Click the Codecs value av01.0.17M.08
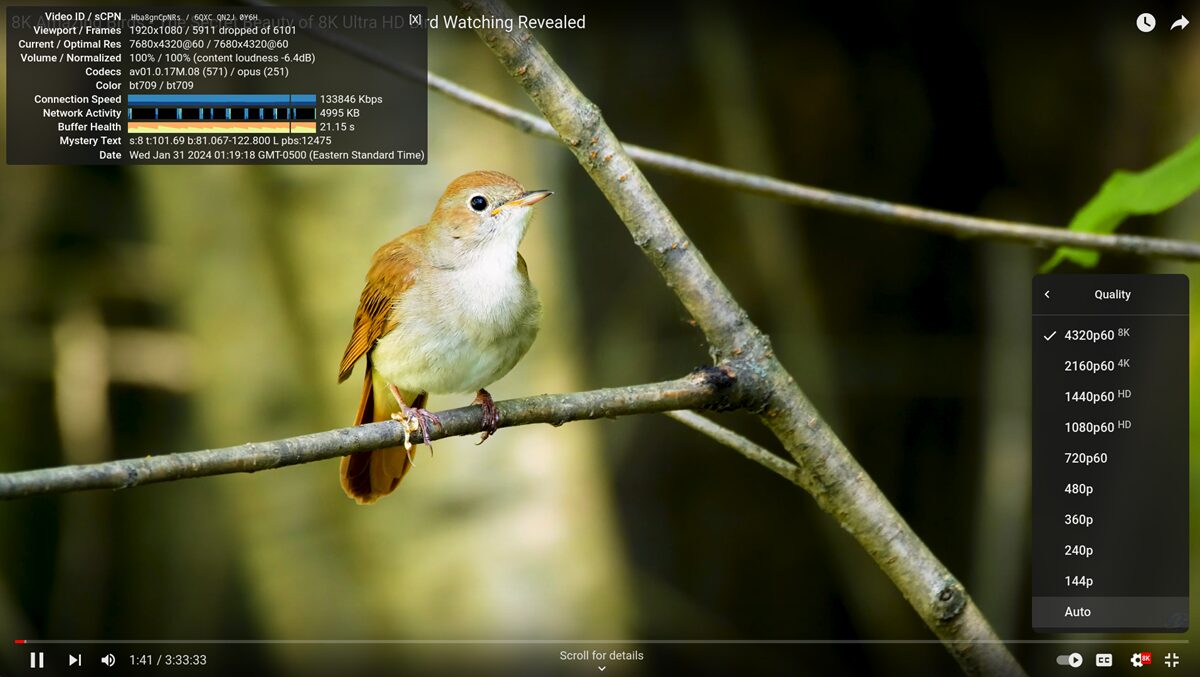 click(209, 72)
